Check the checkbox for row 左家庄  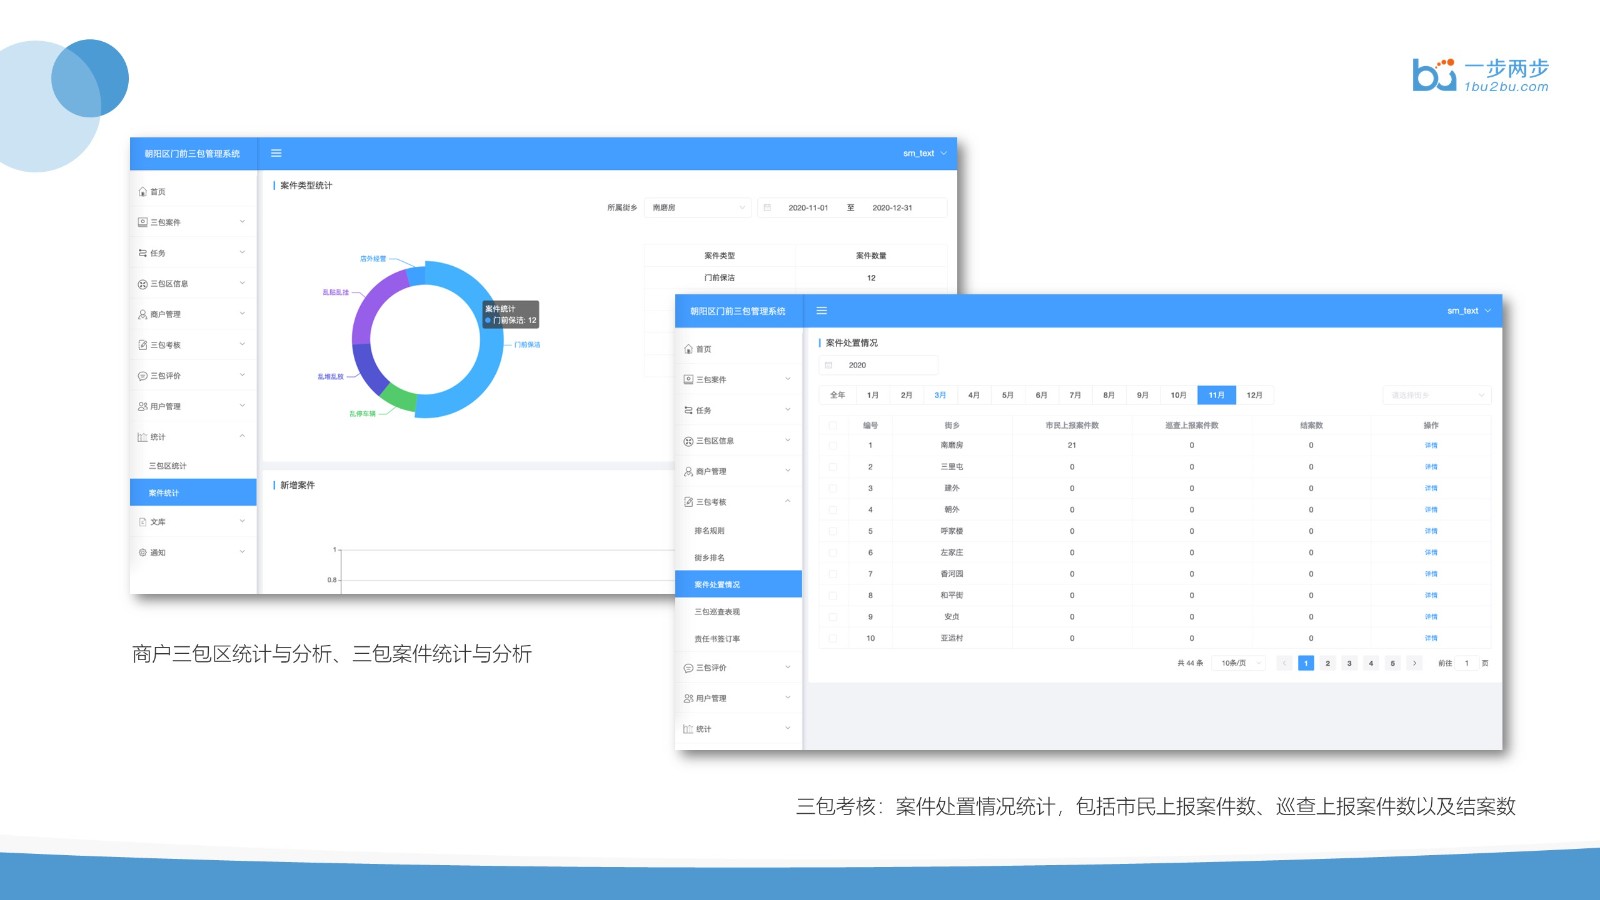click(832, 552)
